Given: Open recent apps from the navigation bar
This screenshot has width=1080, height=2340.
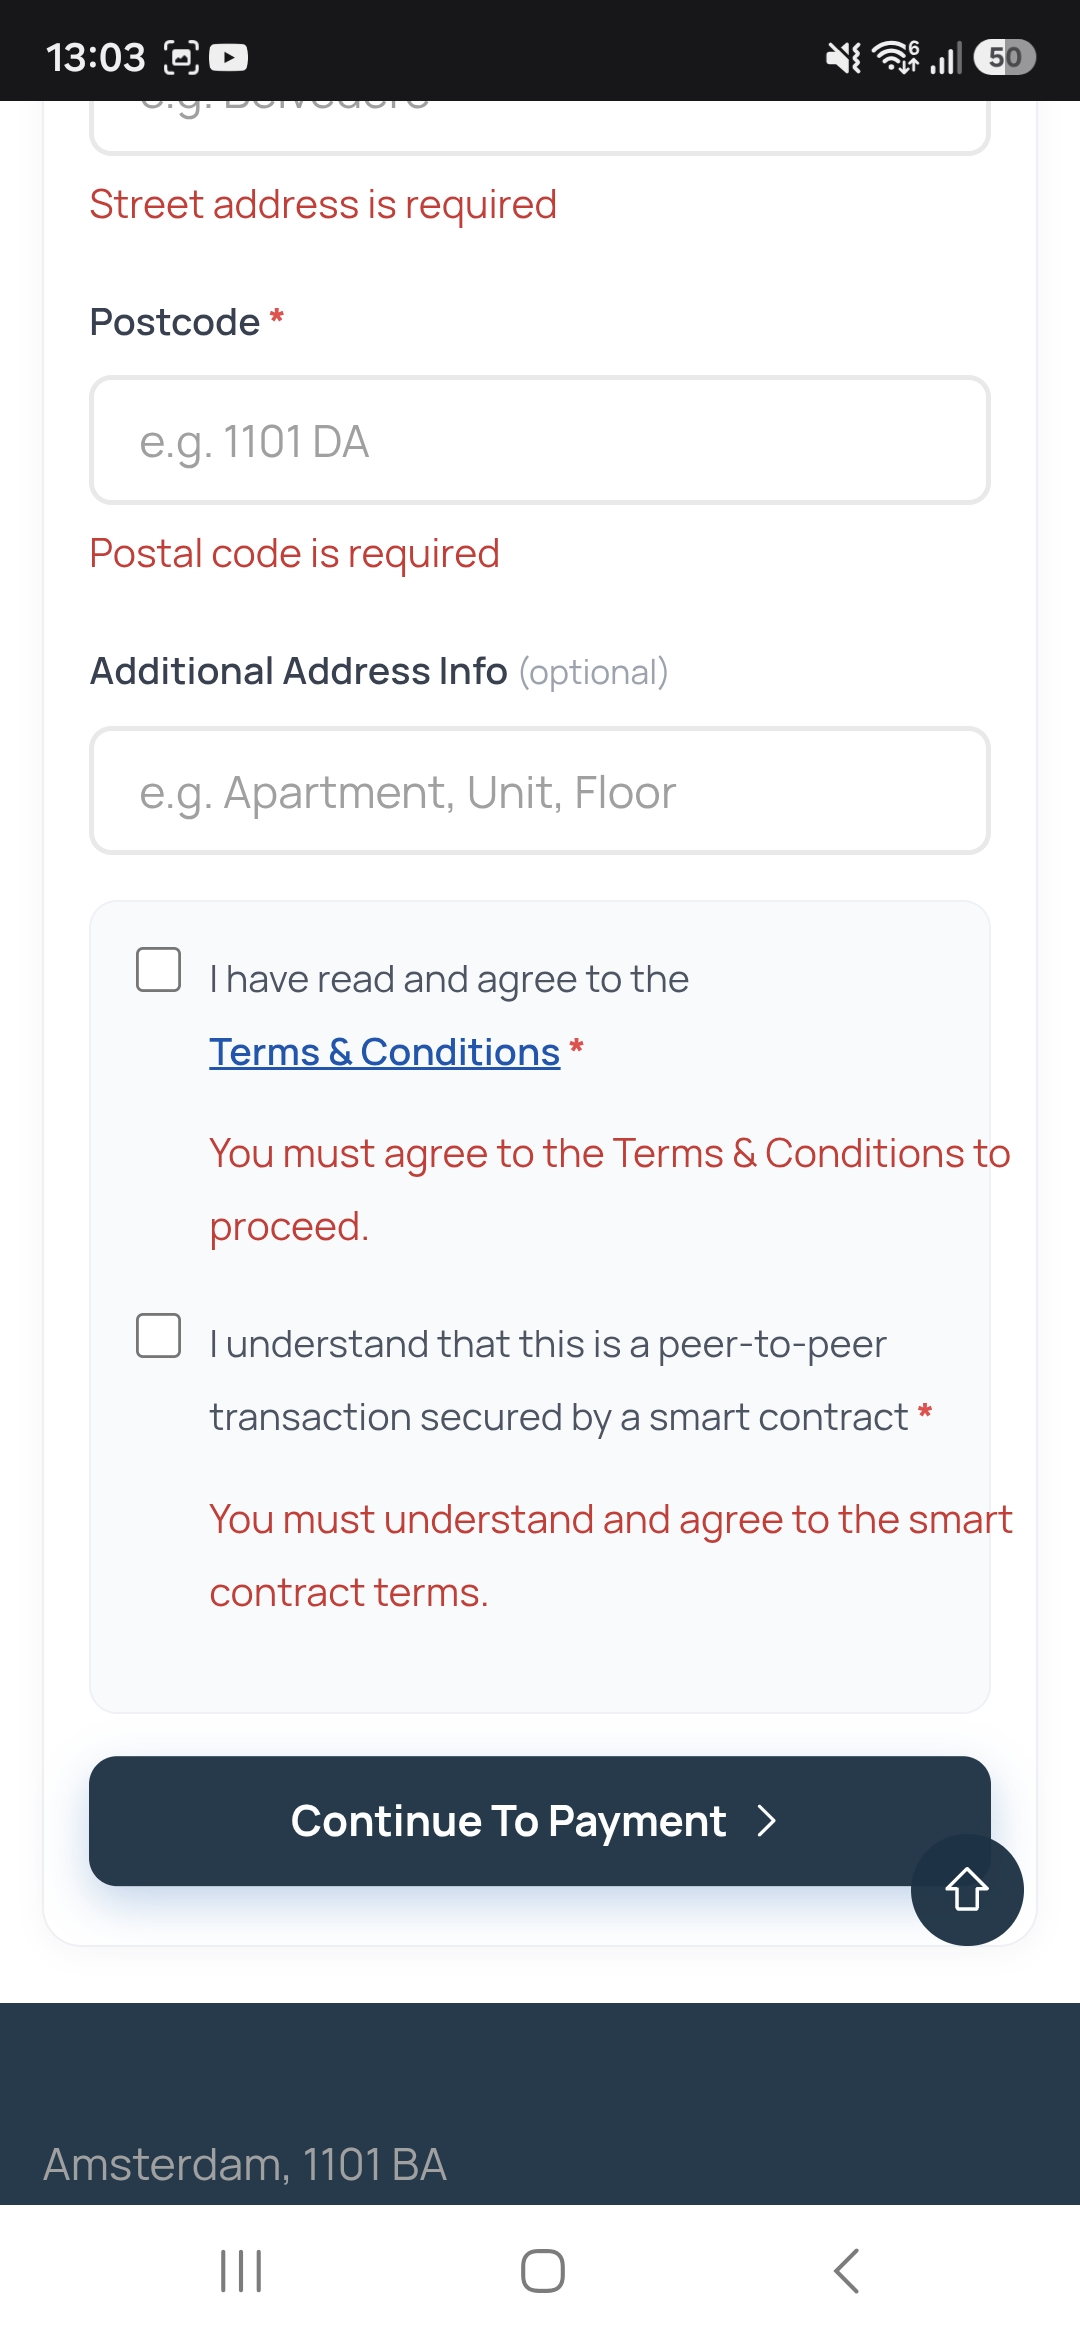Looking at the screenshot, I should (x=241, y=2271).
